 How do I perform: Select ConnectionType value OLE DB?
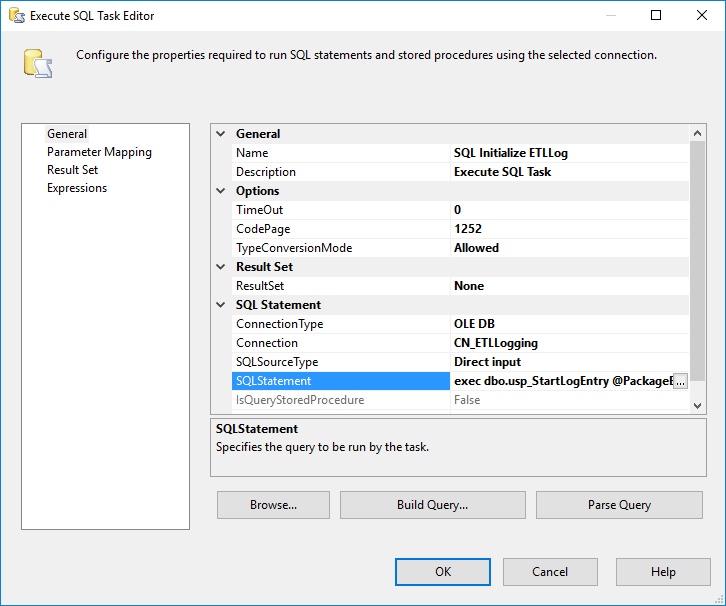570,324
